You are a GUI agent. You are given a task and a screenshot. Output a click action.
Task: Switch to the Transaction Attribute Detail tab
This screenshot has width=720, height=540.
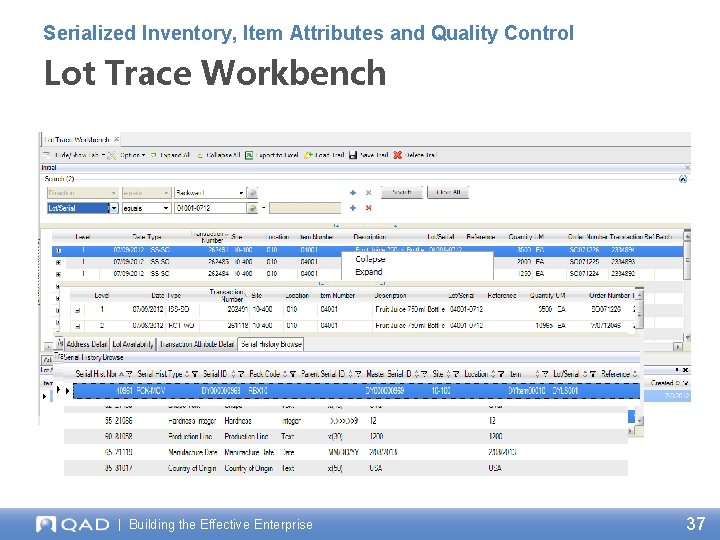(197, 344)
